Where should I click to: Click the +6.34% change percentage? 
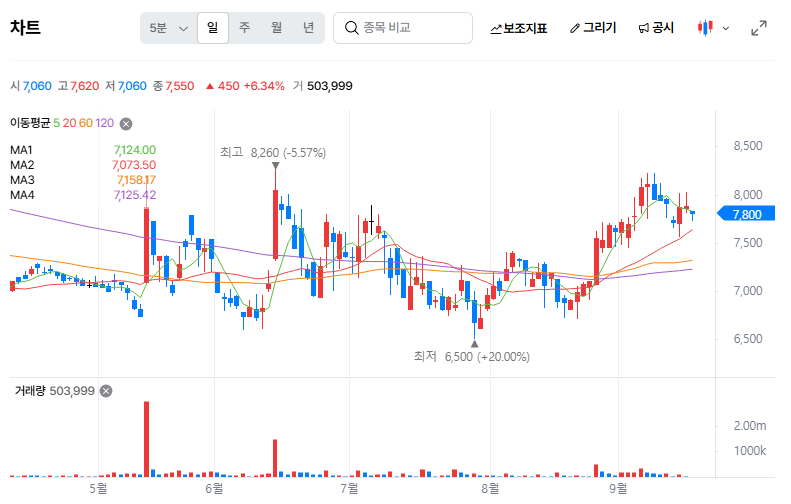(x=264, y=86)
